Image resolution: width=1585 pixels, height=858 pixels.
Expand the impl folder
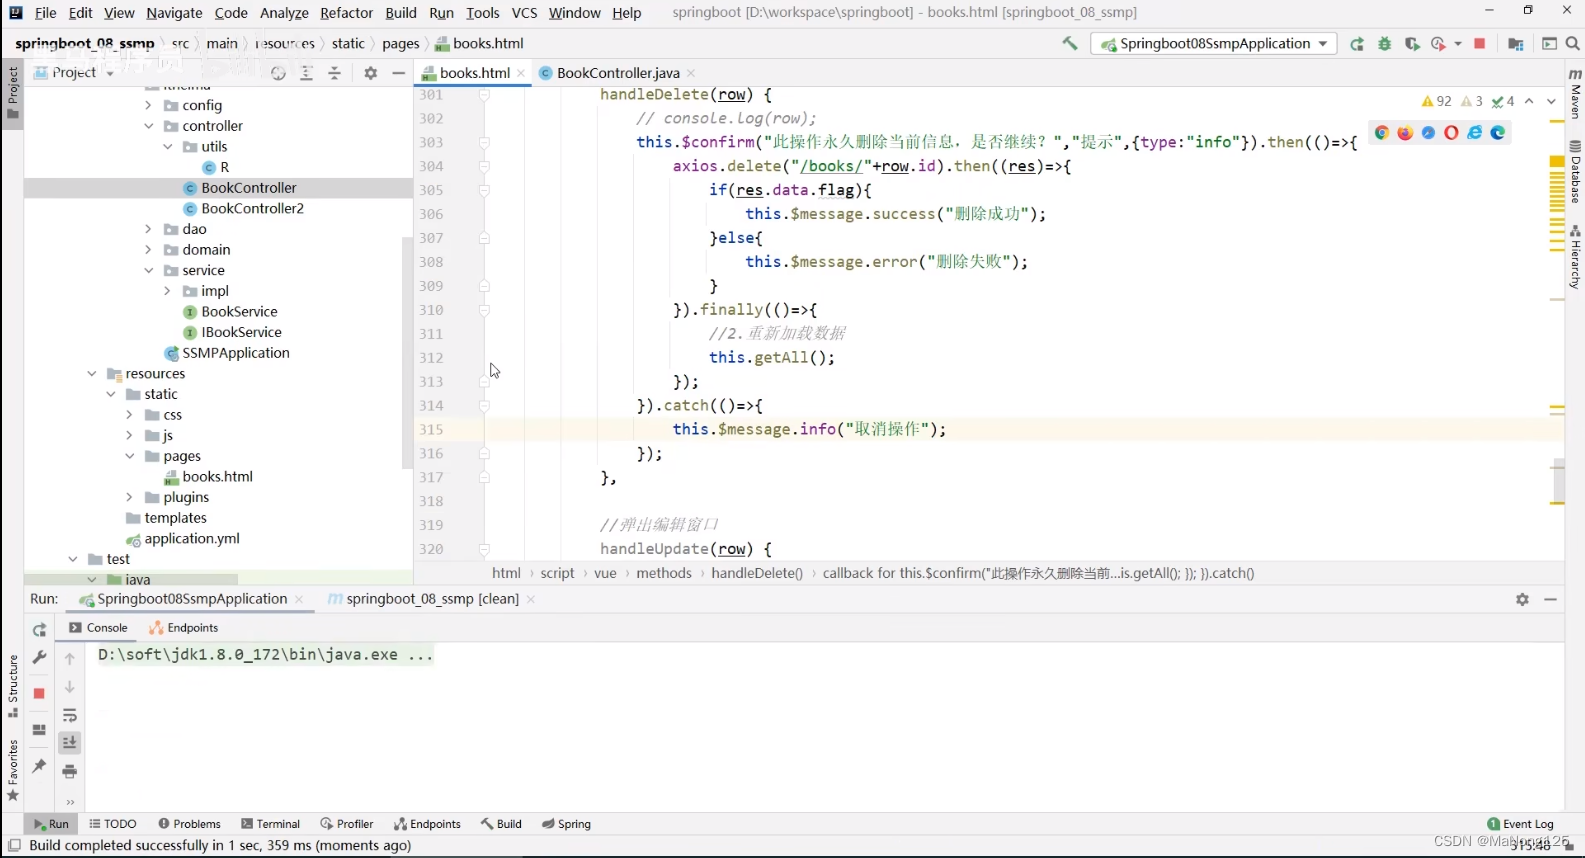coord(167,291)
